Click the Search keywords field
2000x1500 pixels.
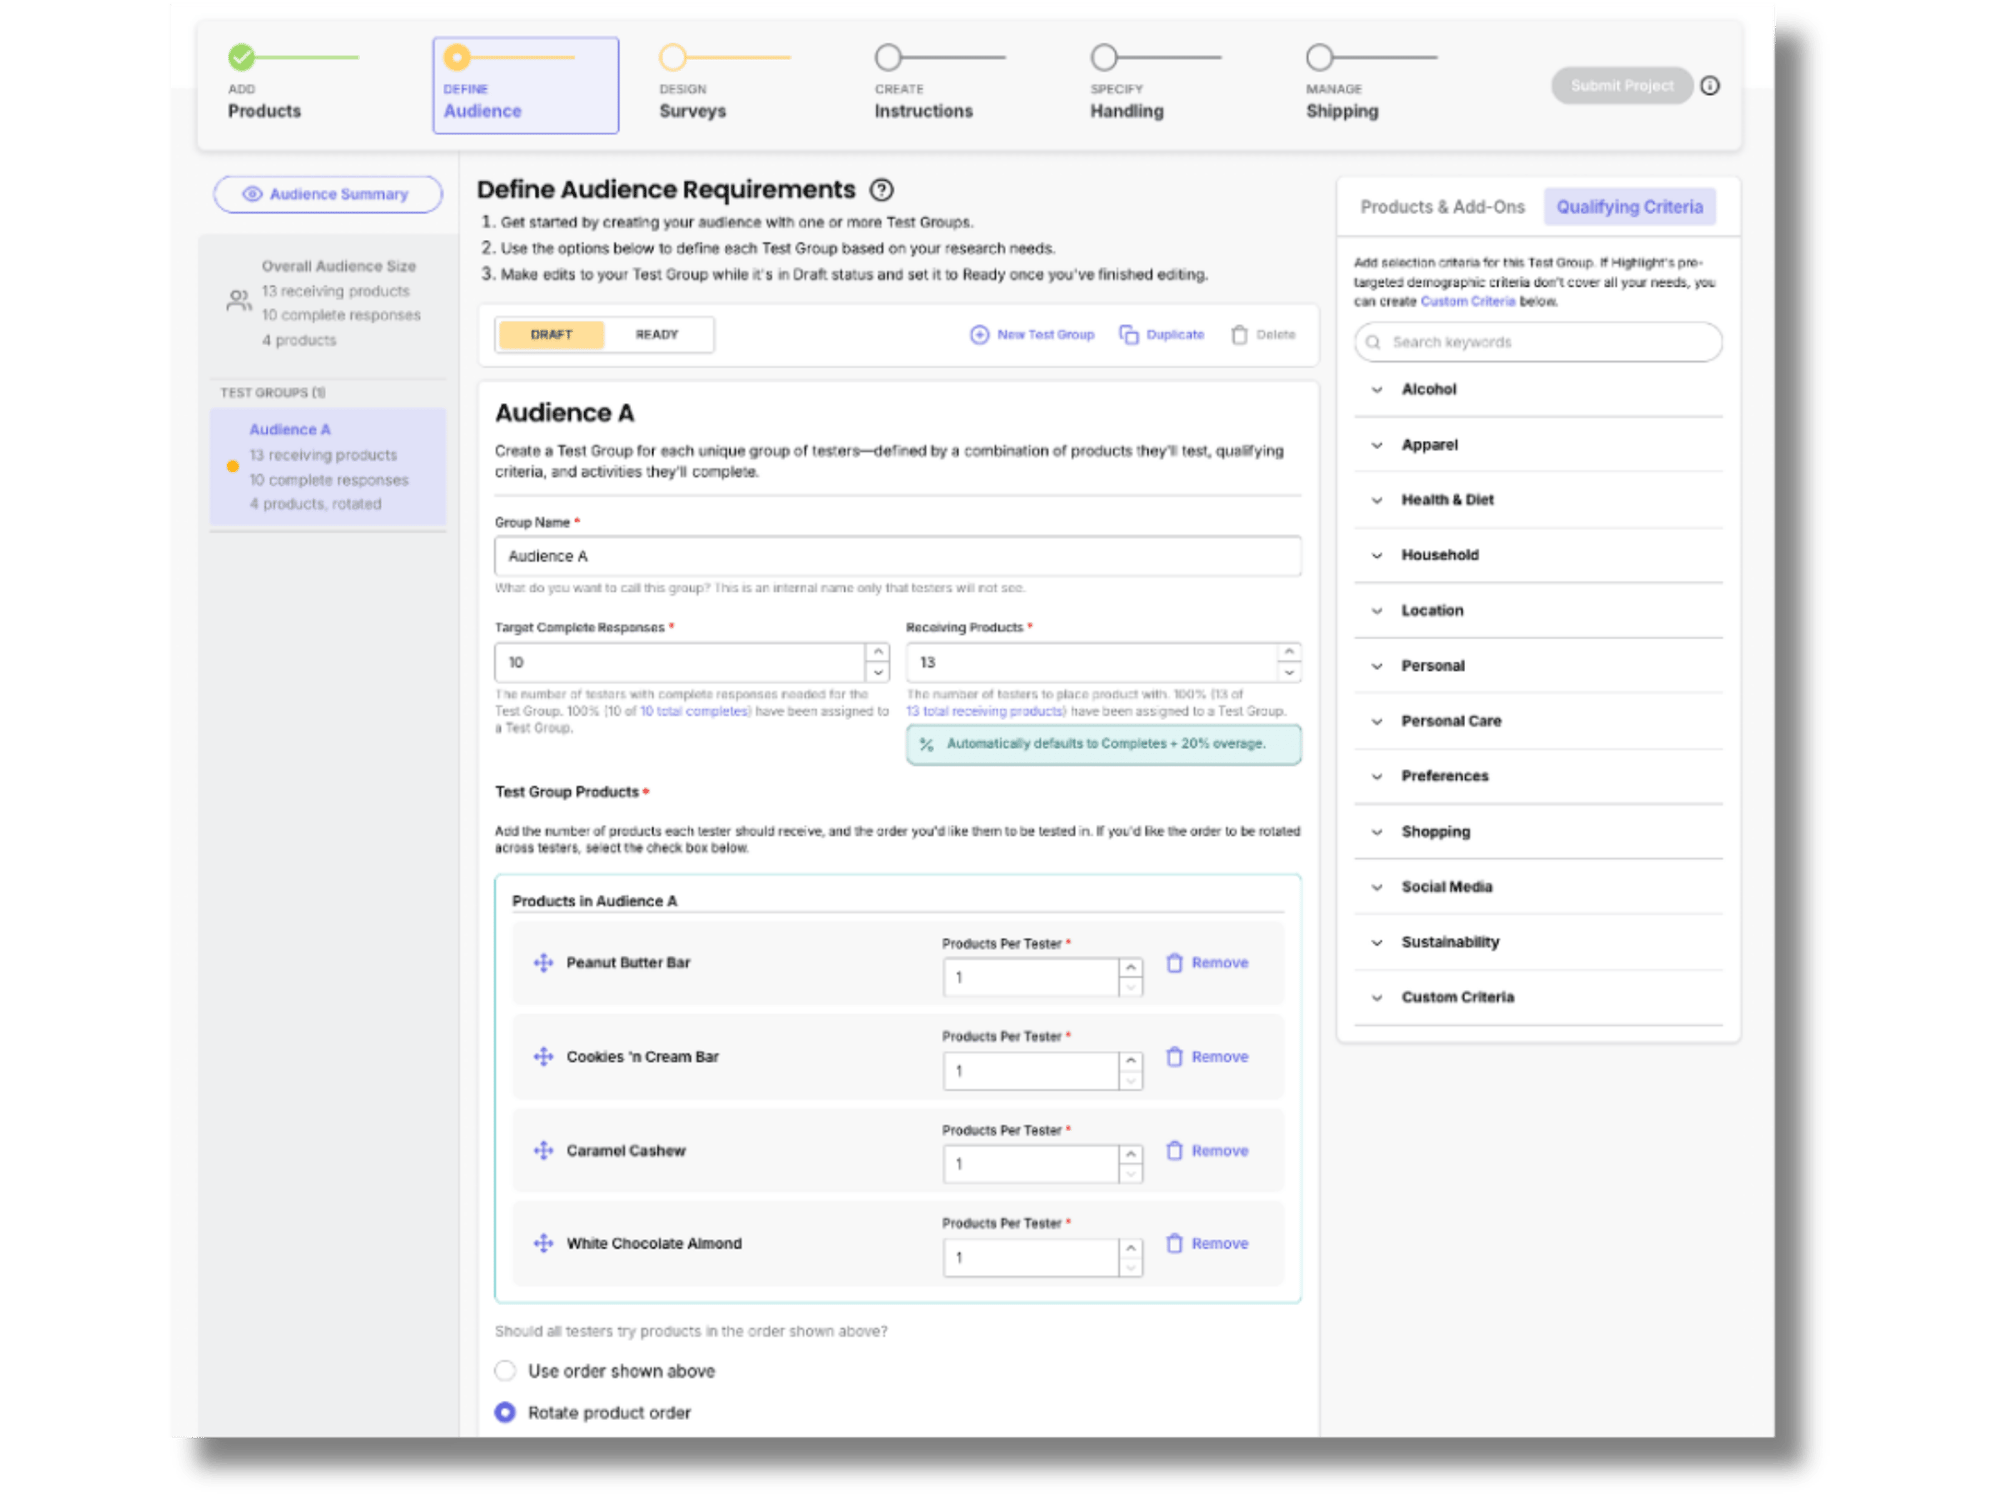[x=1538, y=342]
